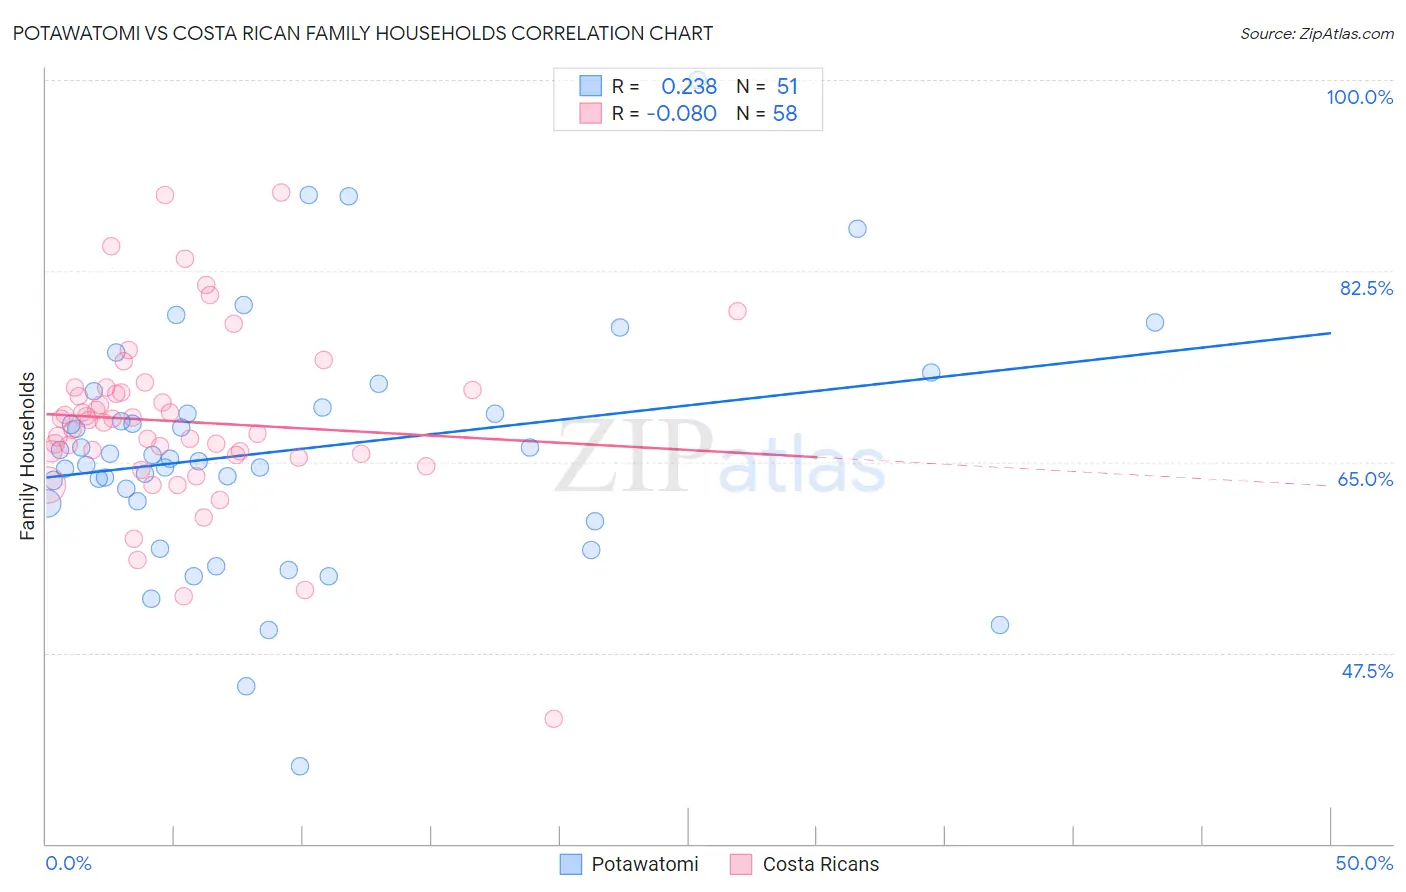The height and width of the screenshot is (892, 1406).
Task: Click the Family Households axis label
Action: [28, 456]
